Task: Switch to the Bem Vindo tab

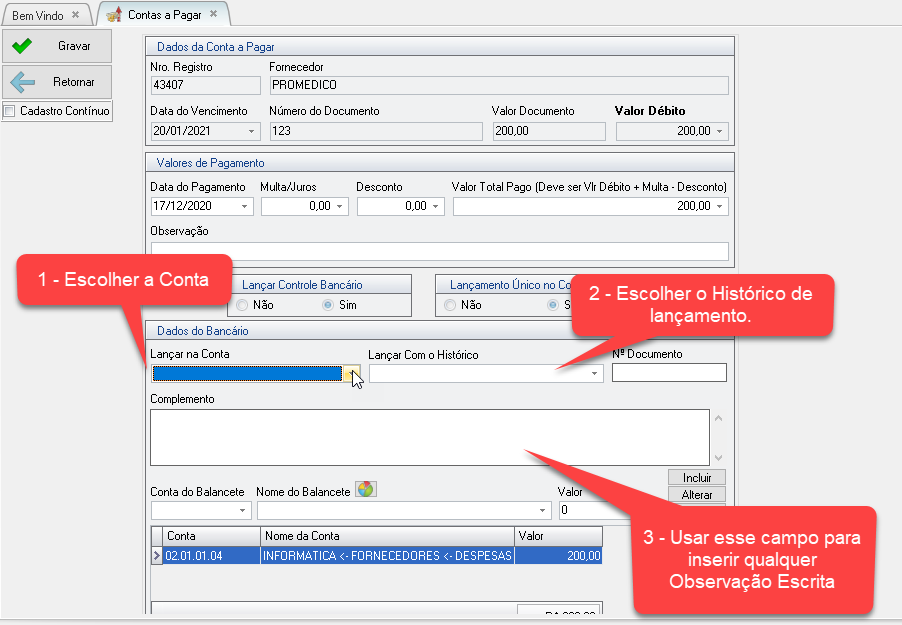Action: point(38,15)
